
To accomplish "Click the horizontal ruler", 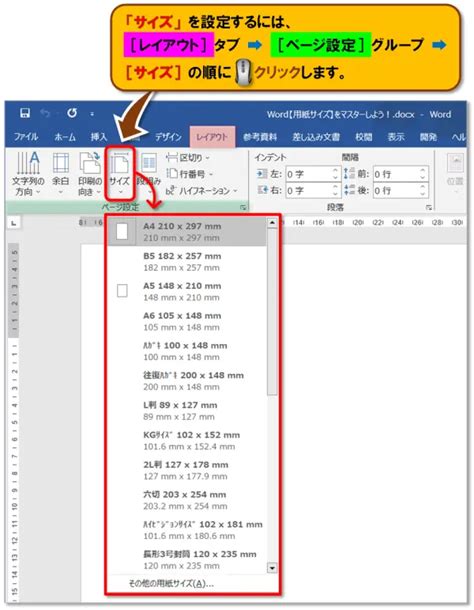I will point(375,223).
